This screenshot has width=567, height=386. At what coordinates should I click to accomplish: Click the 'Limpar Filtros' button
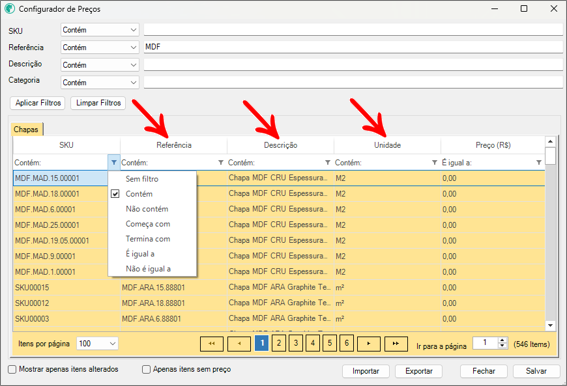pyautogui.click(x=98, y=103)
